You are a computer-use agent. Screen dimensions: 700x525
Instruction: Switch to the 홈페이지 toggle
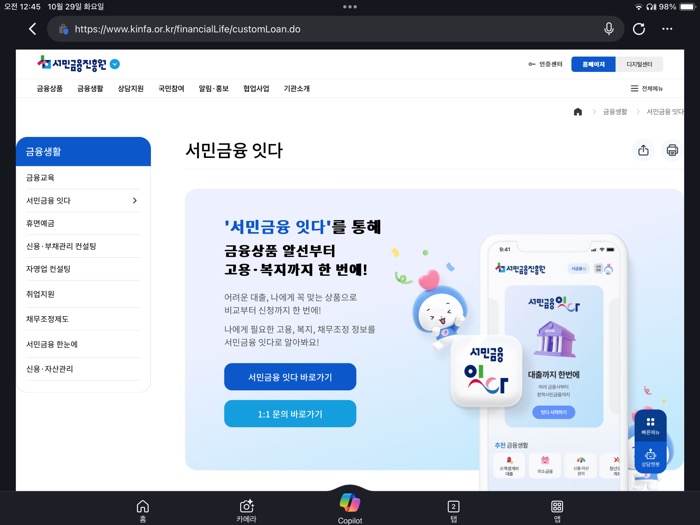(593, 64)
